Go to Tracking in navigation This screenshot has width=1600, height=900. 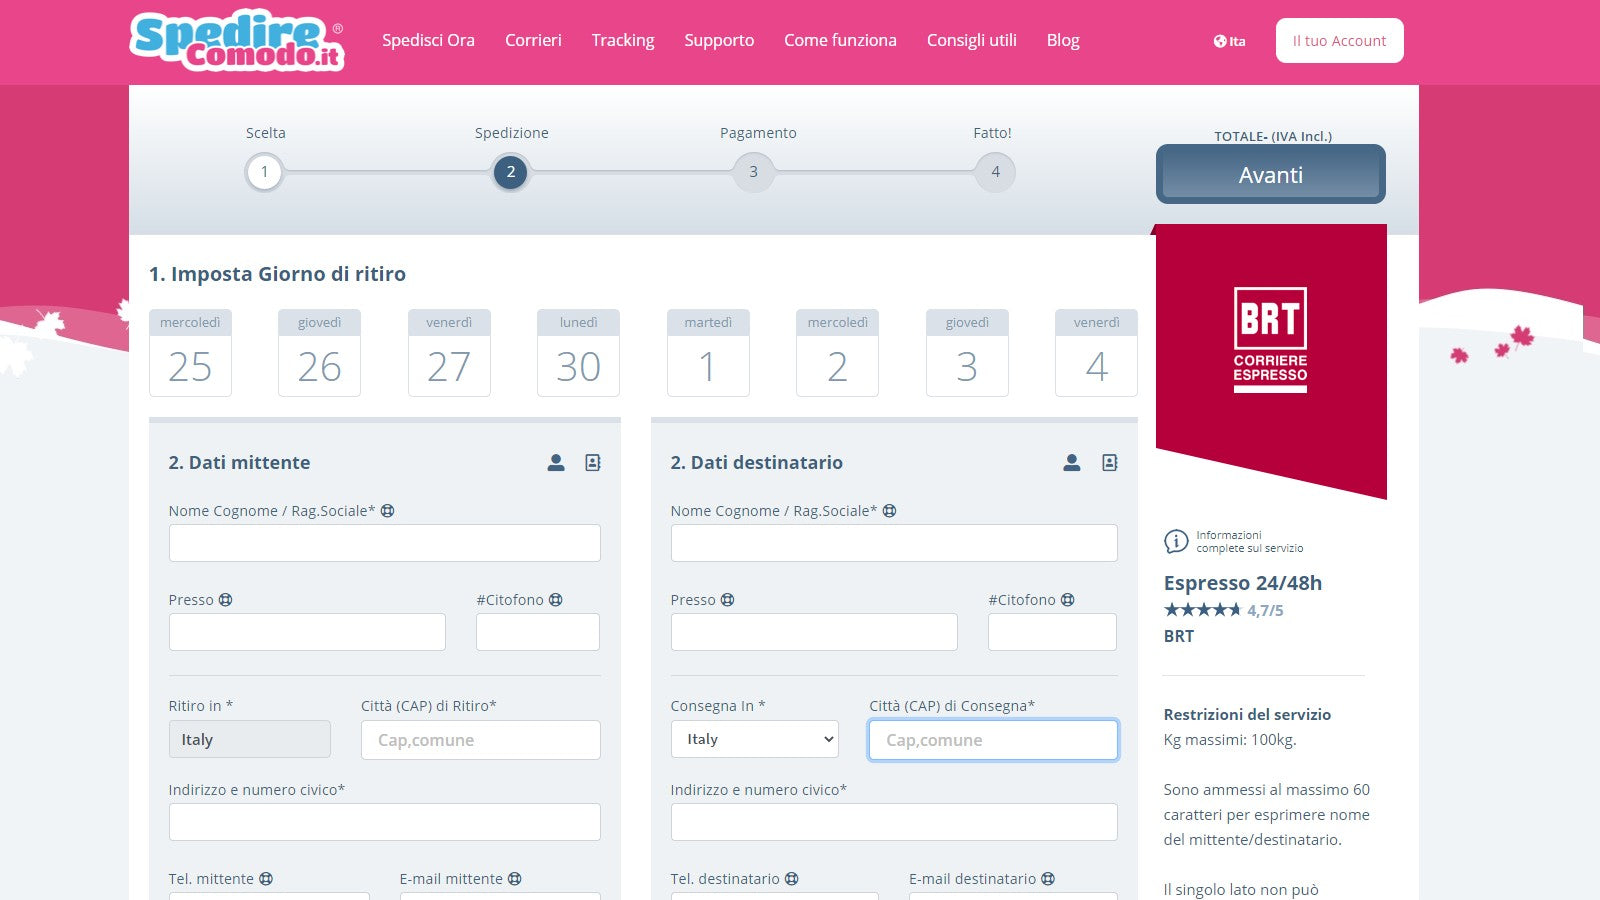point(623,40)
